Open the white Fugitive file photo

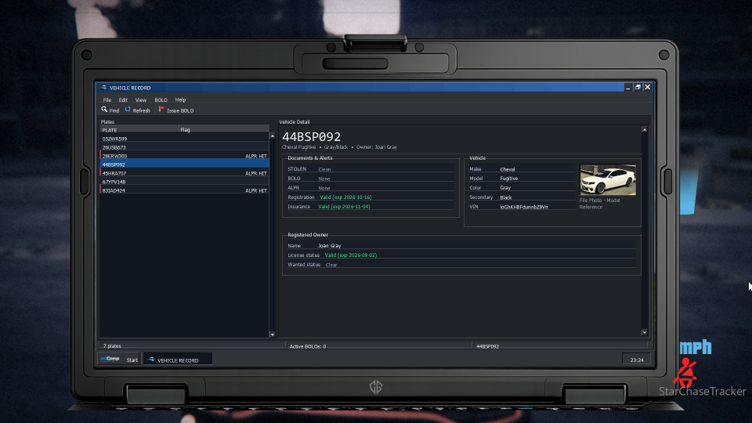pos(608,180)
